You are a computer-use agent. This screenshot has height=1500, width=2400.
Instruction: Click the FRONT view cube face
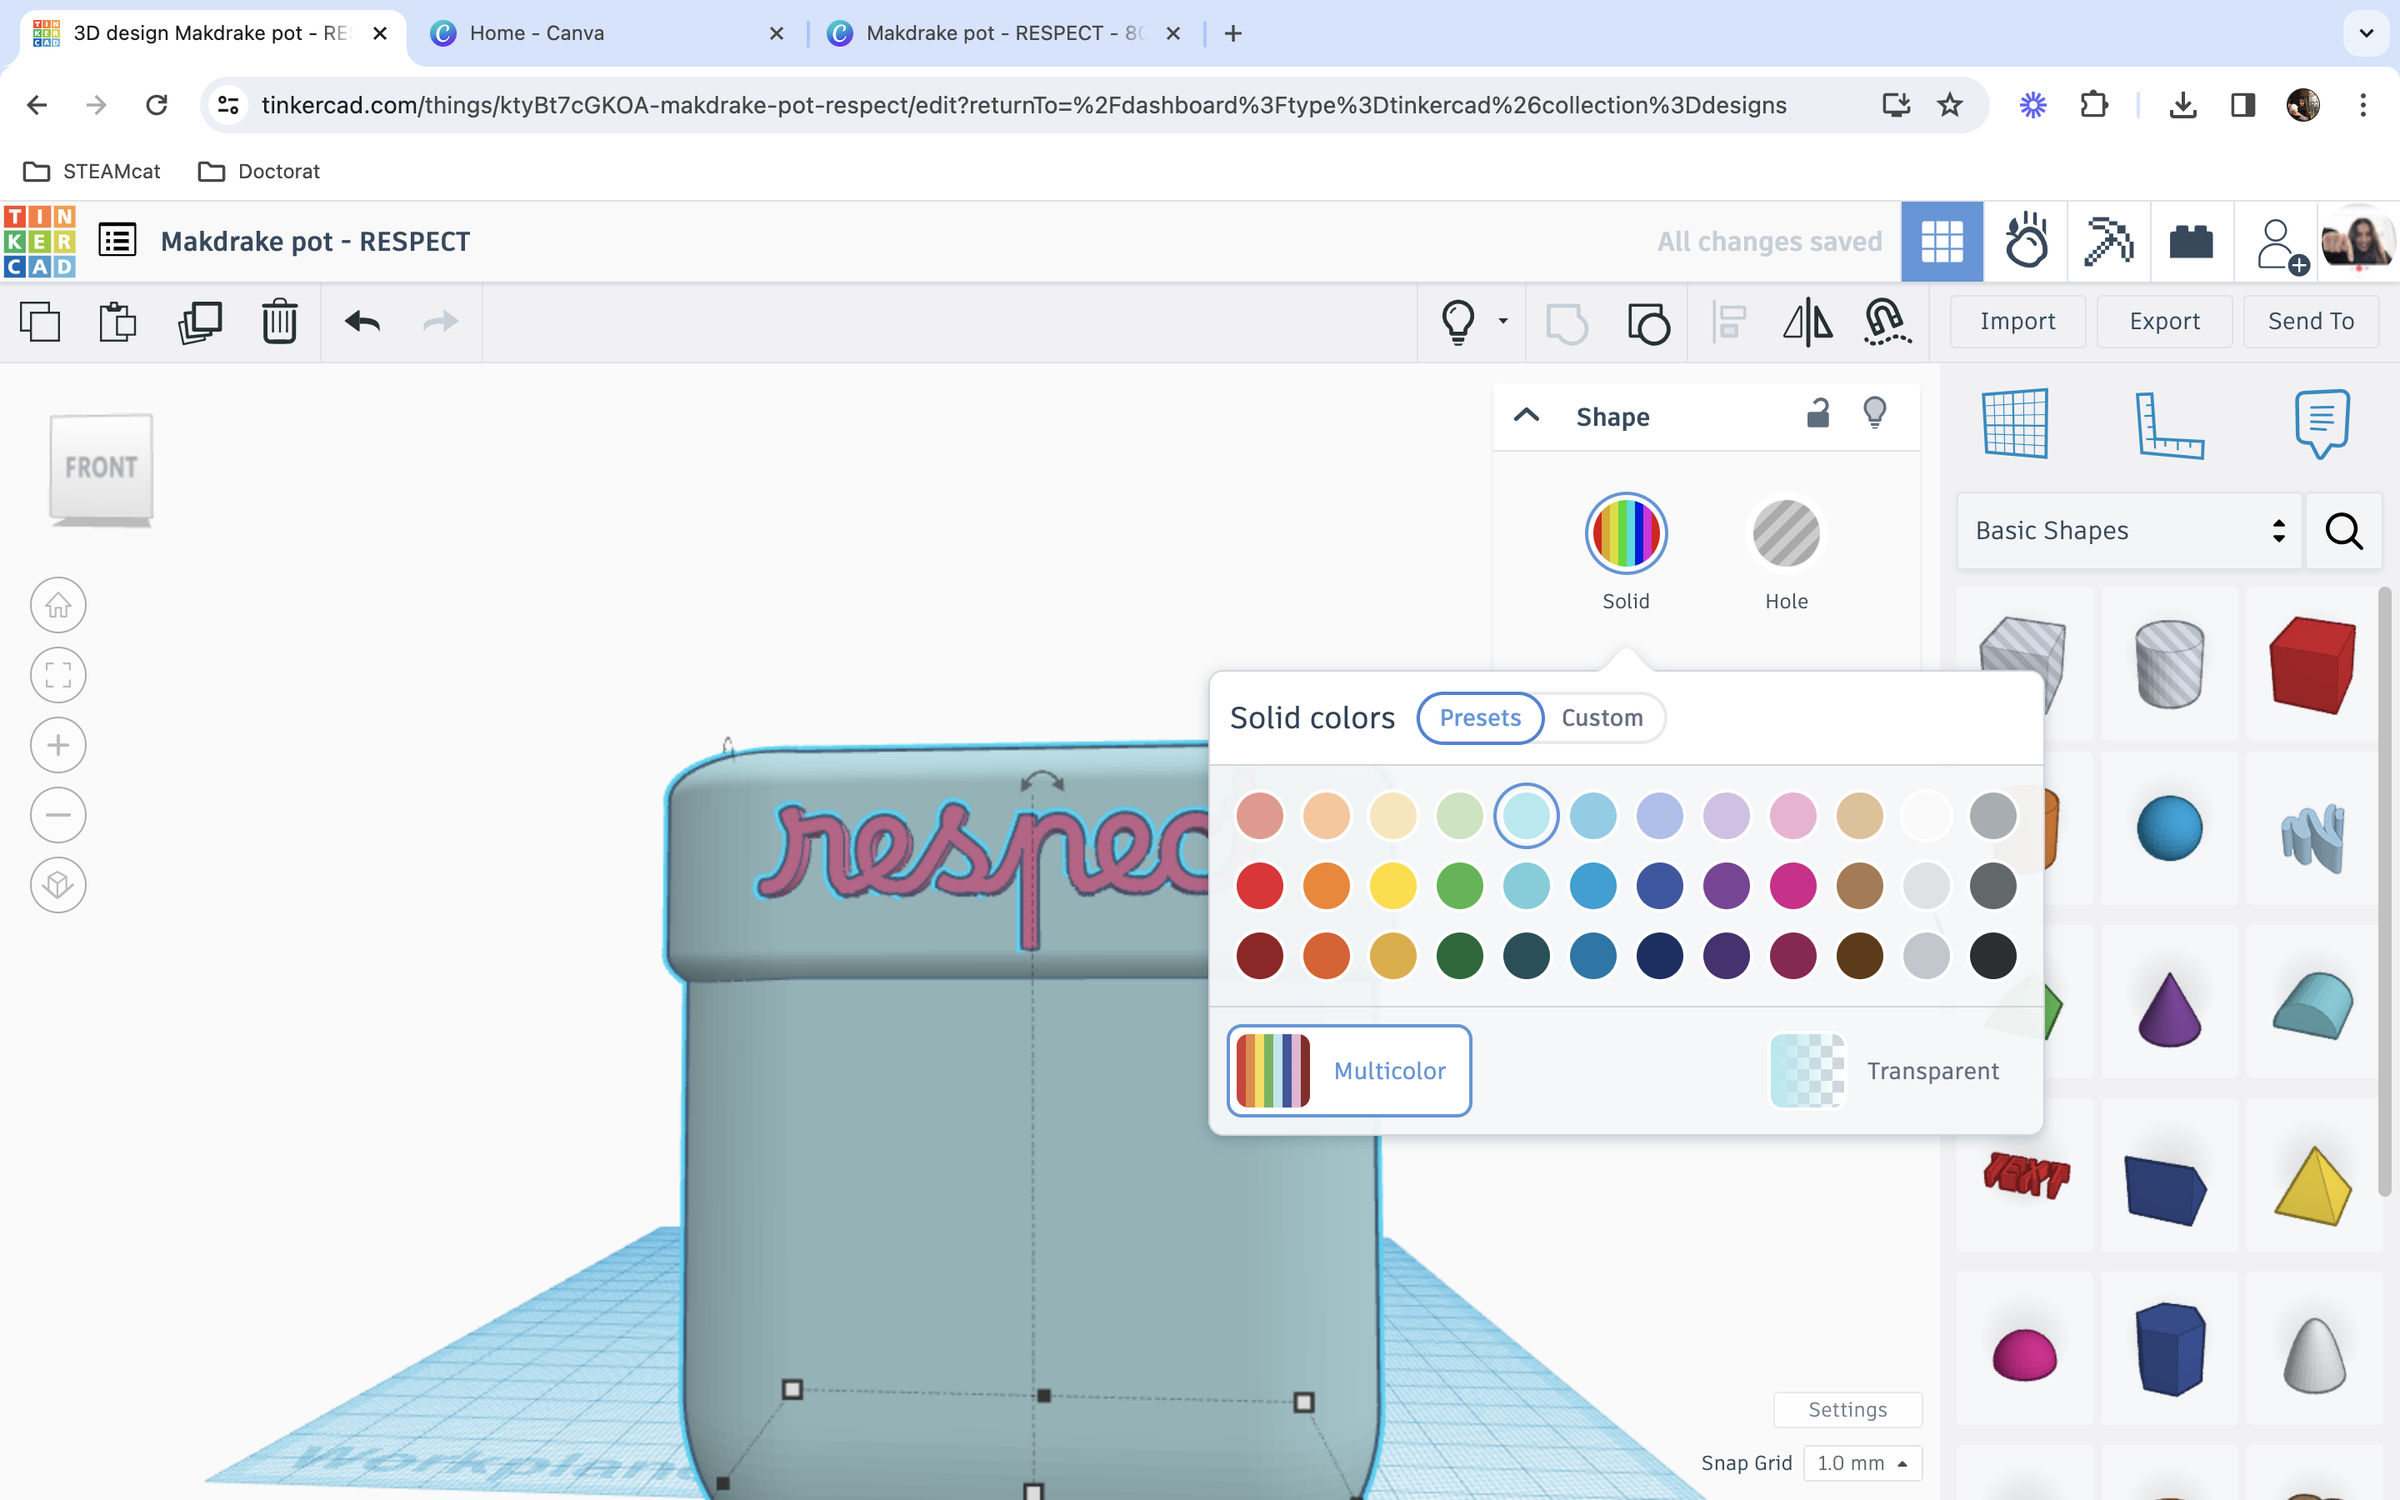pos(101,467)
